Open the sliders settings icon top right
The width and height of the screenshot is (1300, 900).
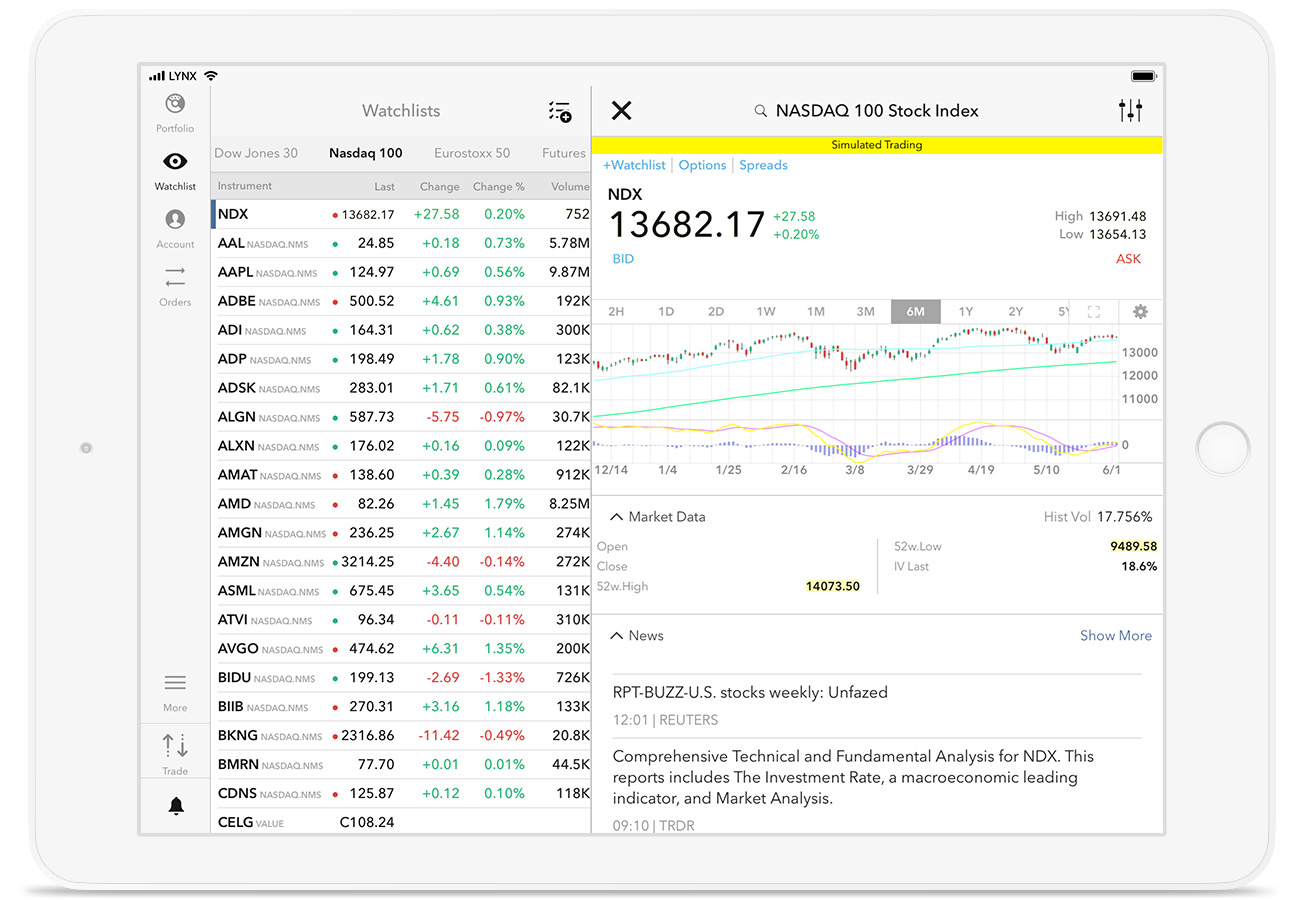(x=1131, y=110)
